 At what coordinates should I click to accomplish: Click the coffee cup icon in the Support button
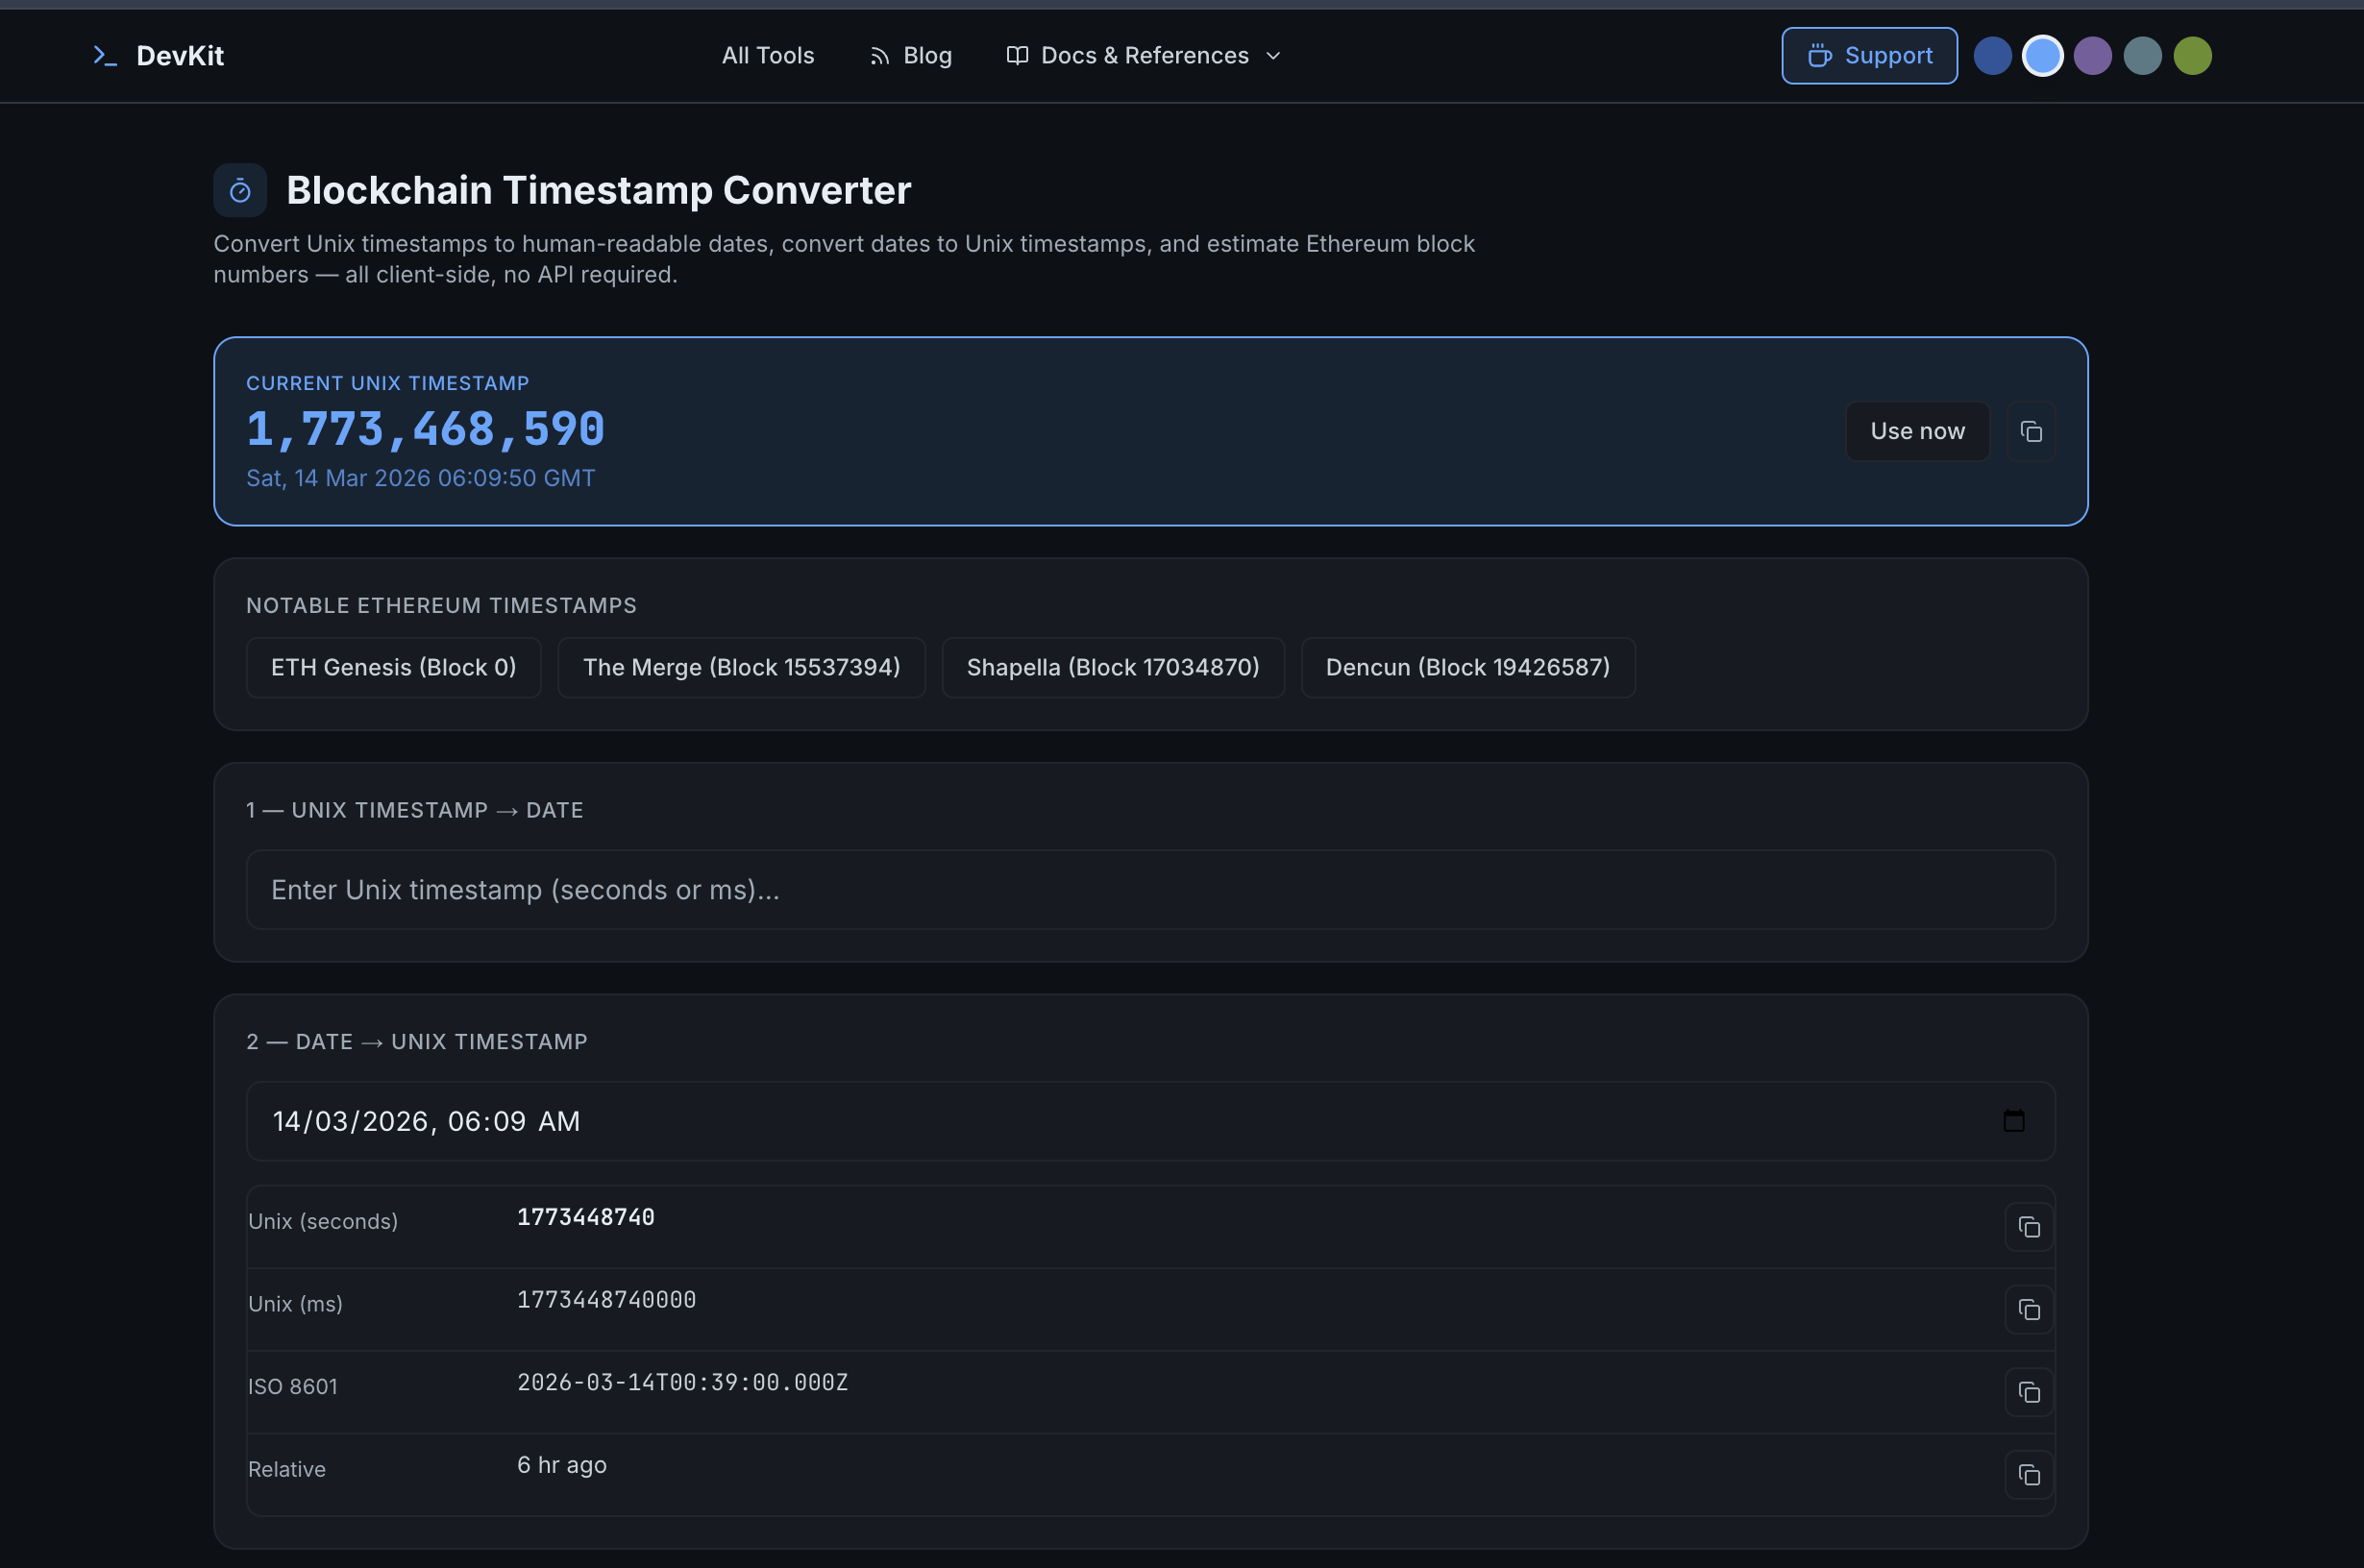pos(1820,55)
